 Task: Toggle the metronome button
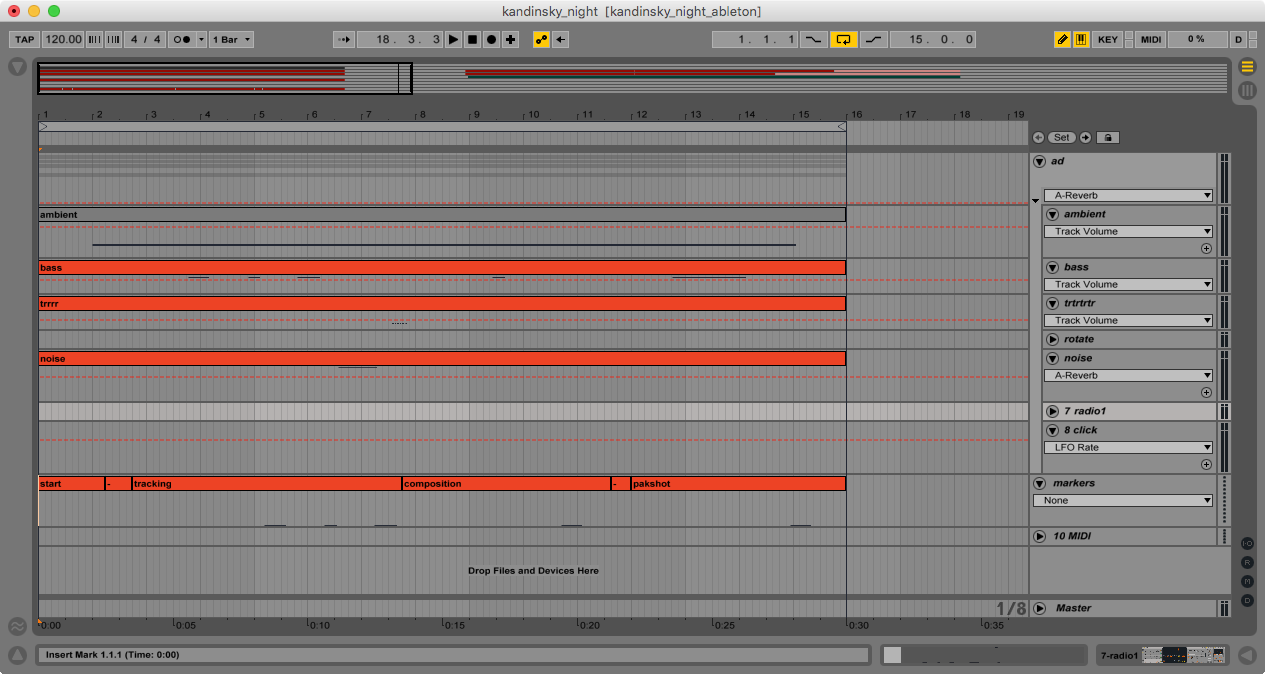183,39
